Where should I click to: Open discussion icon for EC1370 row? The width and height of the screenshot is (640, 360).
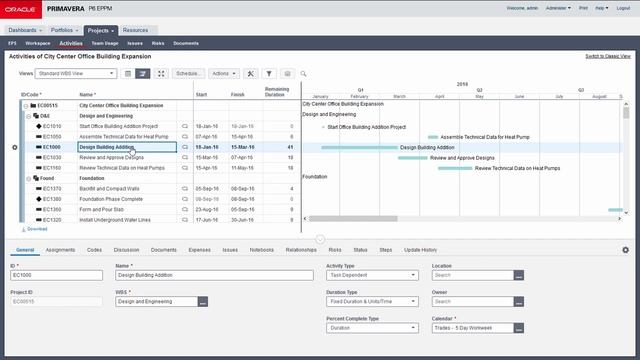[185, 189]
